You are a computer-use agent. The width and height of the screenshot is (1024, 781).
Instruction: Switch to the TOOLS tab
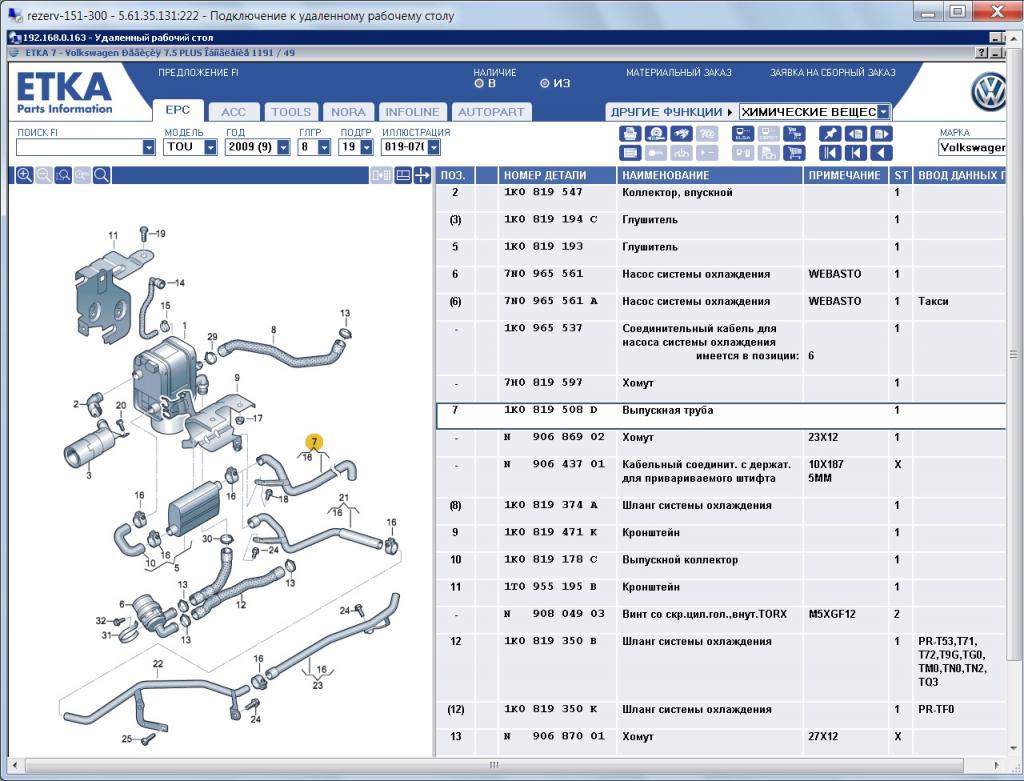click(x=291, y=112)
